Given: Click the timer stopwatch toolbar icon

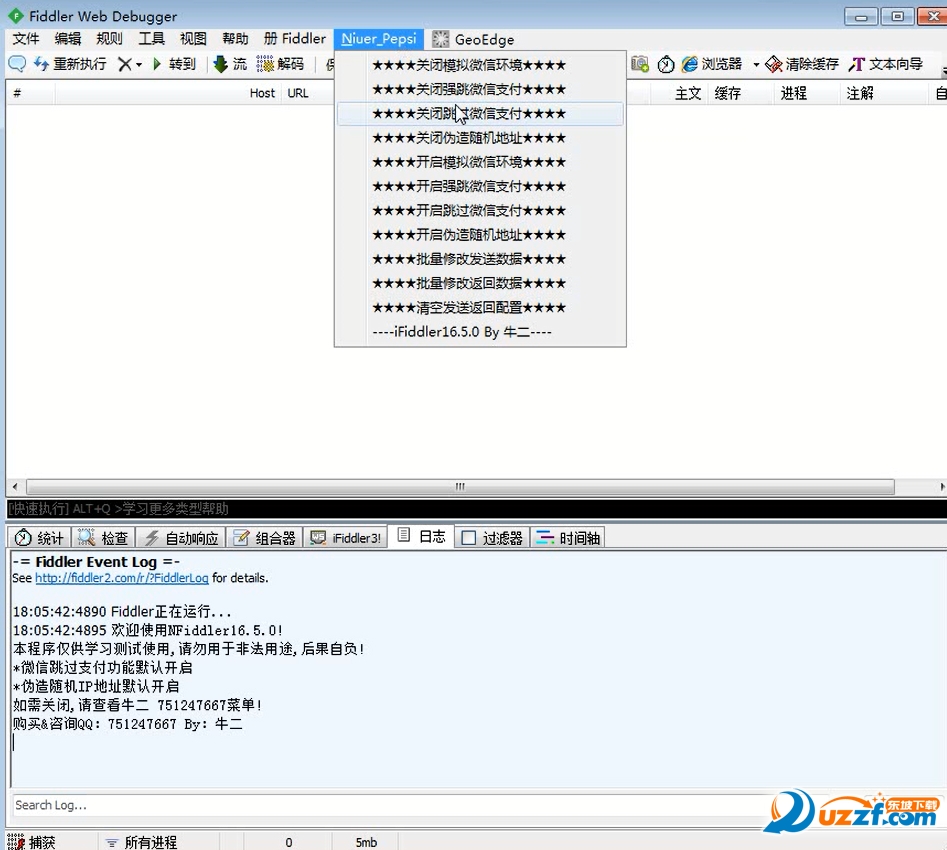Looking at the screenshot, I should [x=666, y=64].
